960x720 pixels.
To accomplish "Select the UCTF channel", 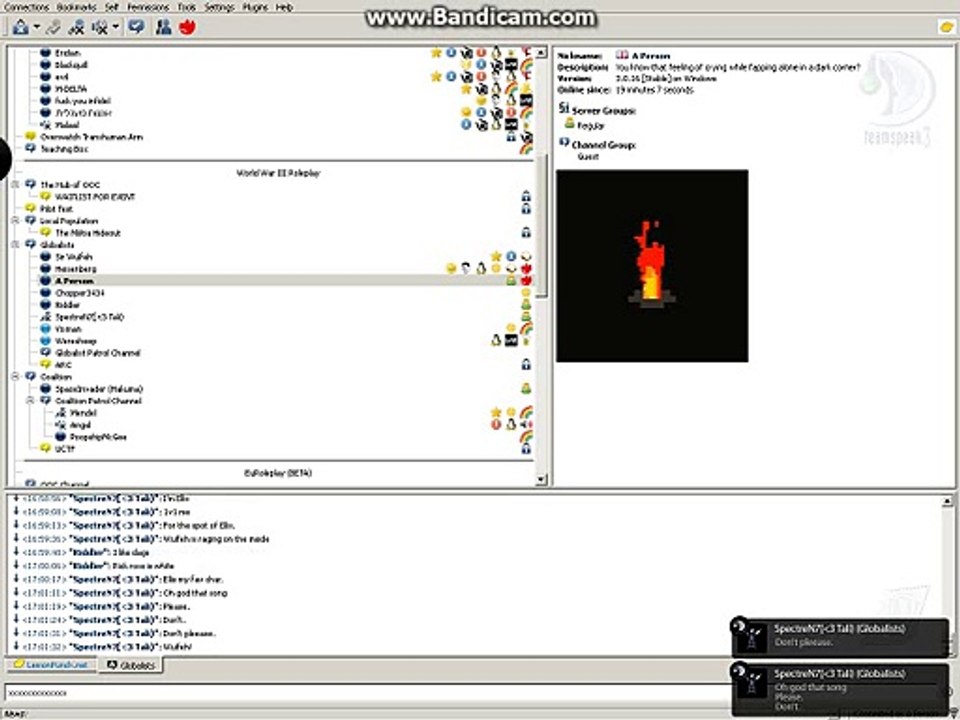I will 64,449.
